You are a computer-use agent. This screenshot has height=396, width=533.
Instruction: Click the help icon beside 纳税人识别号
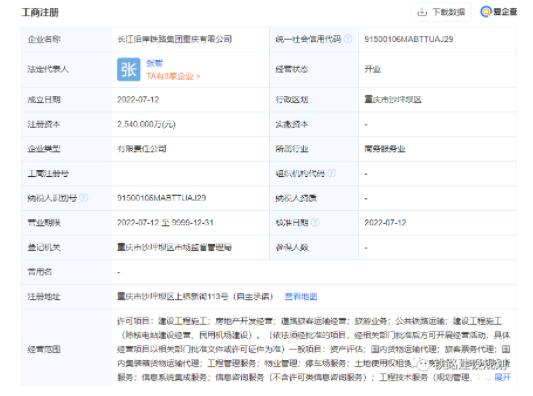click(x=84, y=198)
